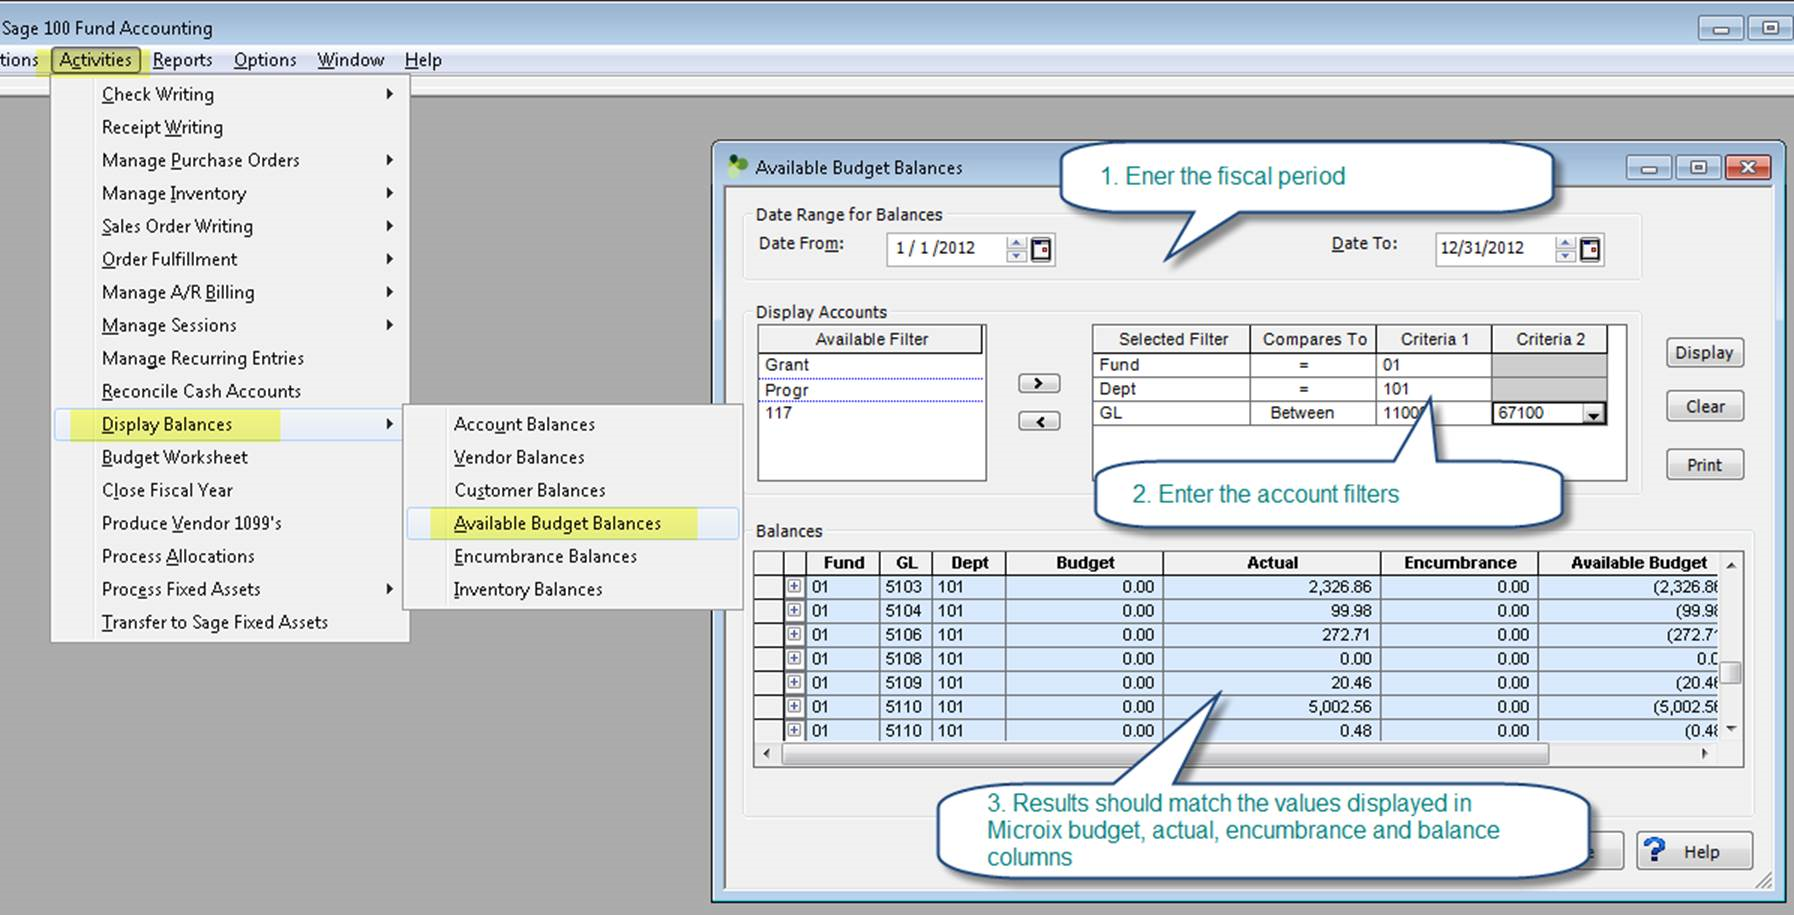Open the Criteria 2 dropdown for GL
1794x915 pixels.
pyautogui.click(x=1593, y=414)
